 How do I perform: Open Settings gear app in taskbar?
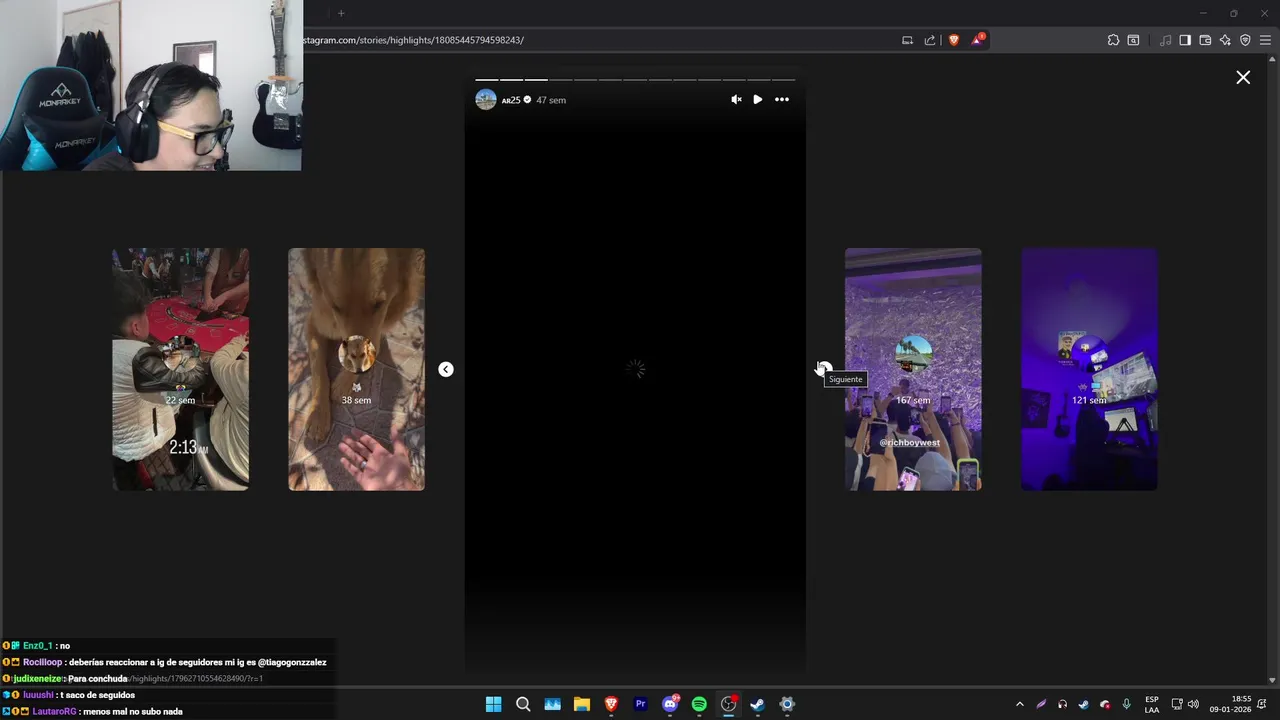[787, 704]
